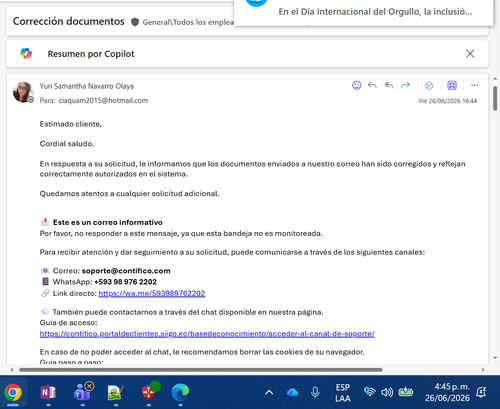Click sender name Yuri Samantha Navarro Olaya
Image resolution: width=500 pixels, height=409 pixels.
click(x=87, y=86)
